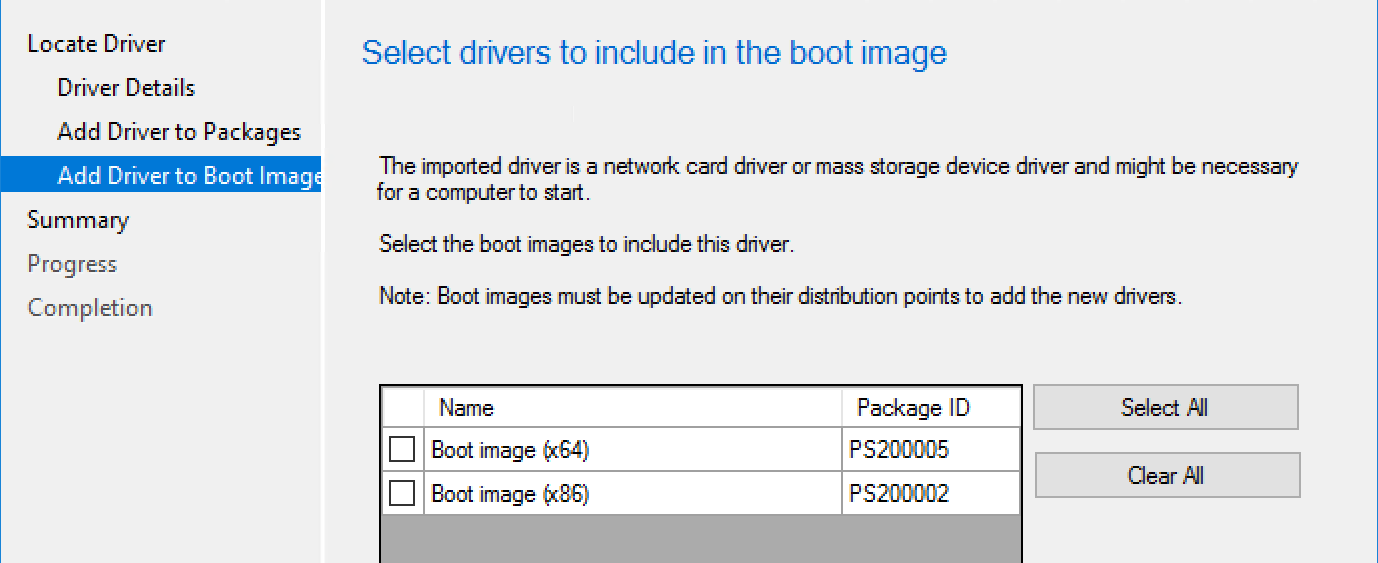Click the 'Select drivers to include' page heading

654,53
